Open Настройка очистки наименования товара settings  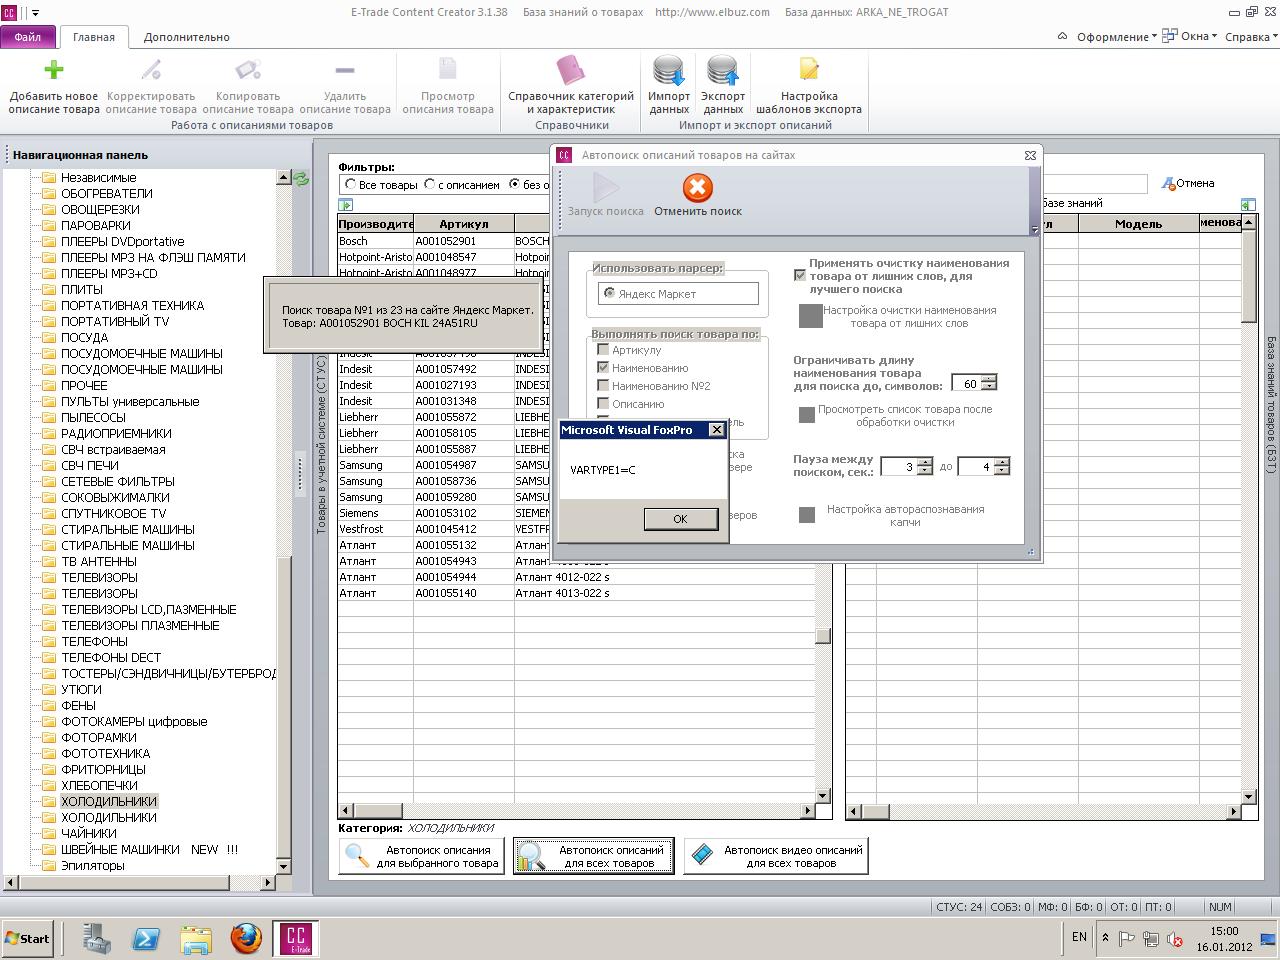[810, 316]
